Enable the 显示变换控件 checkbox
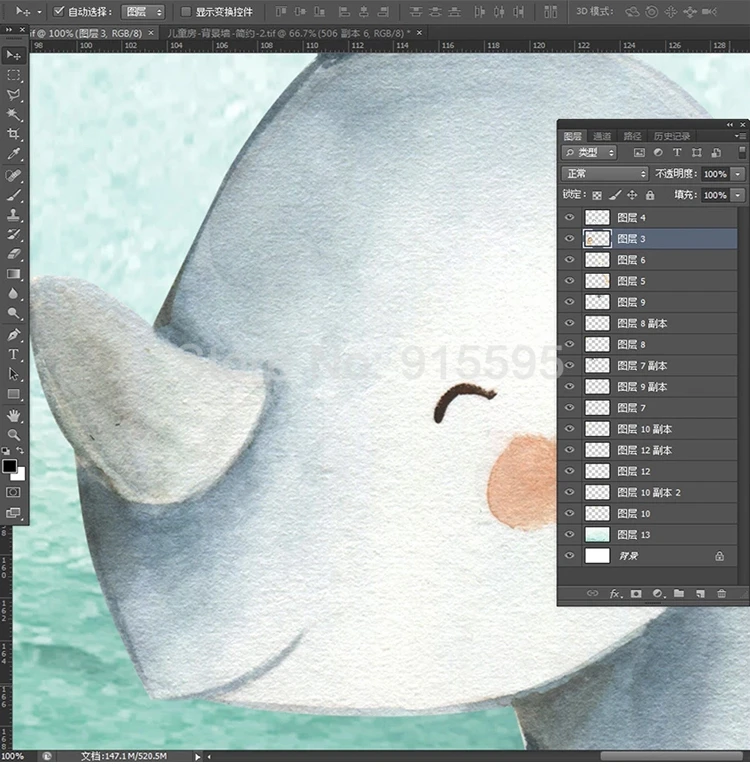Image resolution: width=750 pixels, height=772 pixels. [x=185, y=12]
